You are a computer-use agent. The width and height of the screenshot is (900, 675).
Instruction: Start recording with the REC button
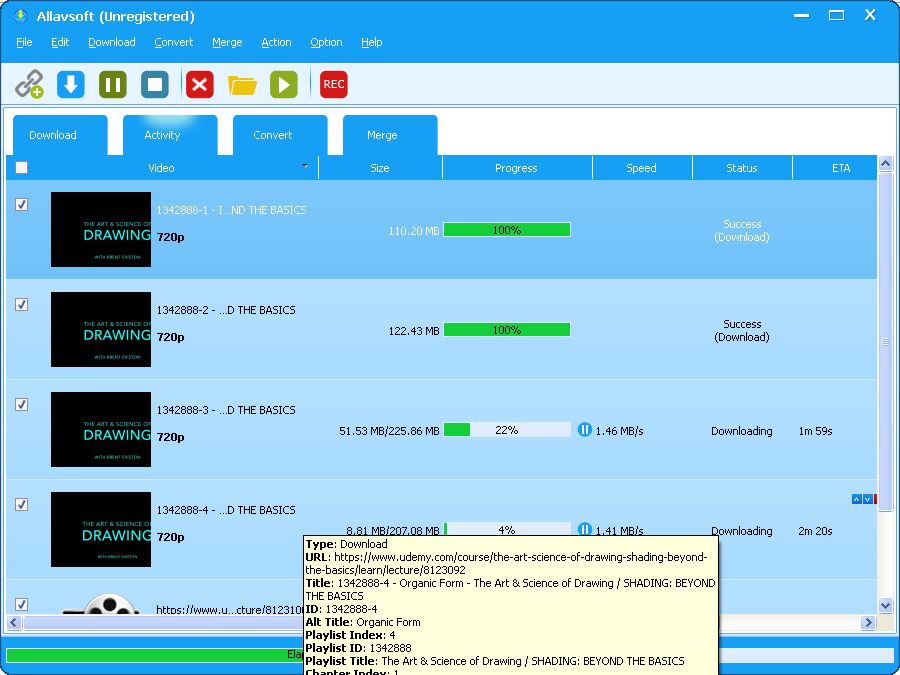tap(333, 84)
